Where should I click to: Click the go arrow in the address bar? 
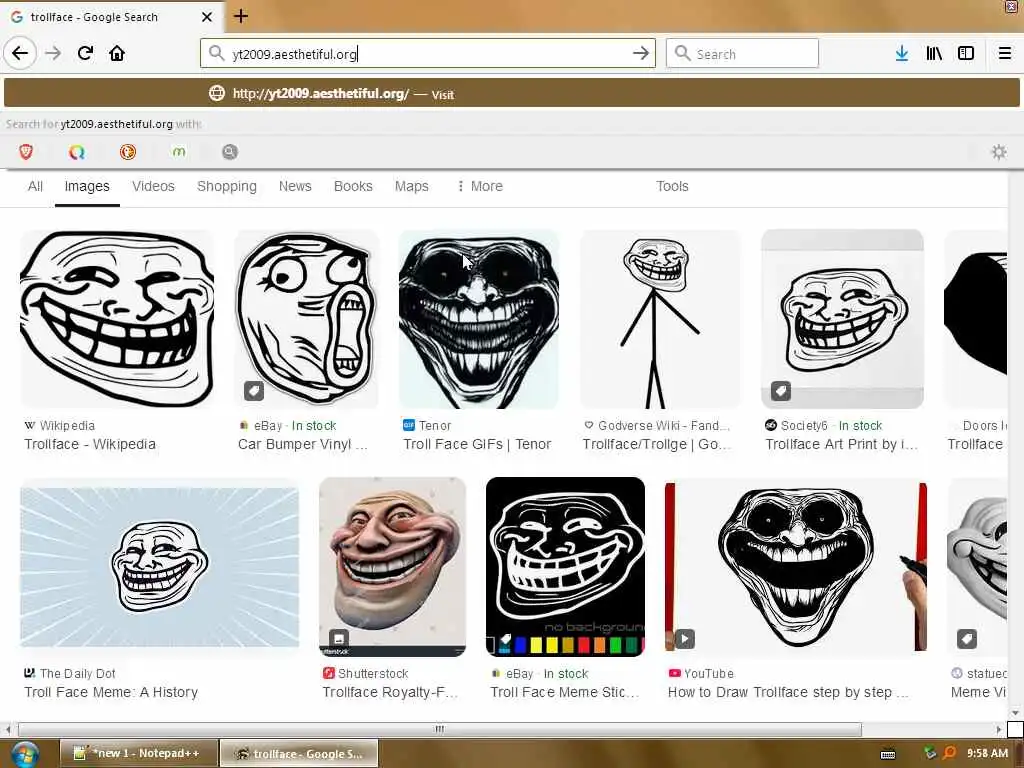tap(641, 53)
